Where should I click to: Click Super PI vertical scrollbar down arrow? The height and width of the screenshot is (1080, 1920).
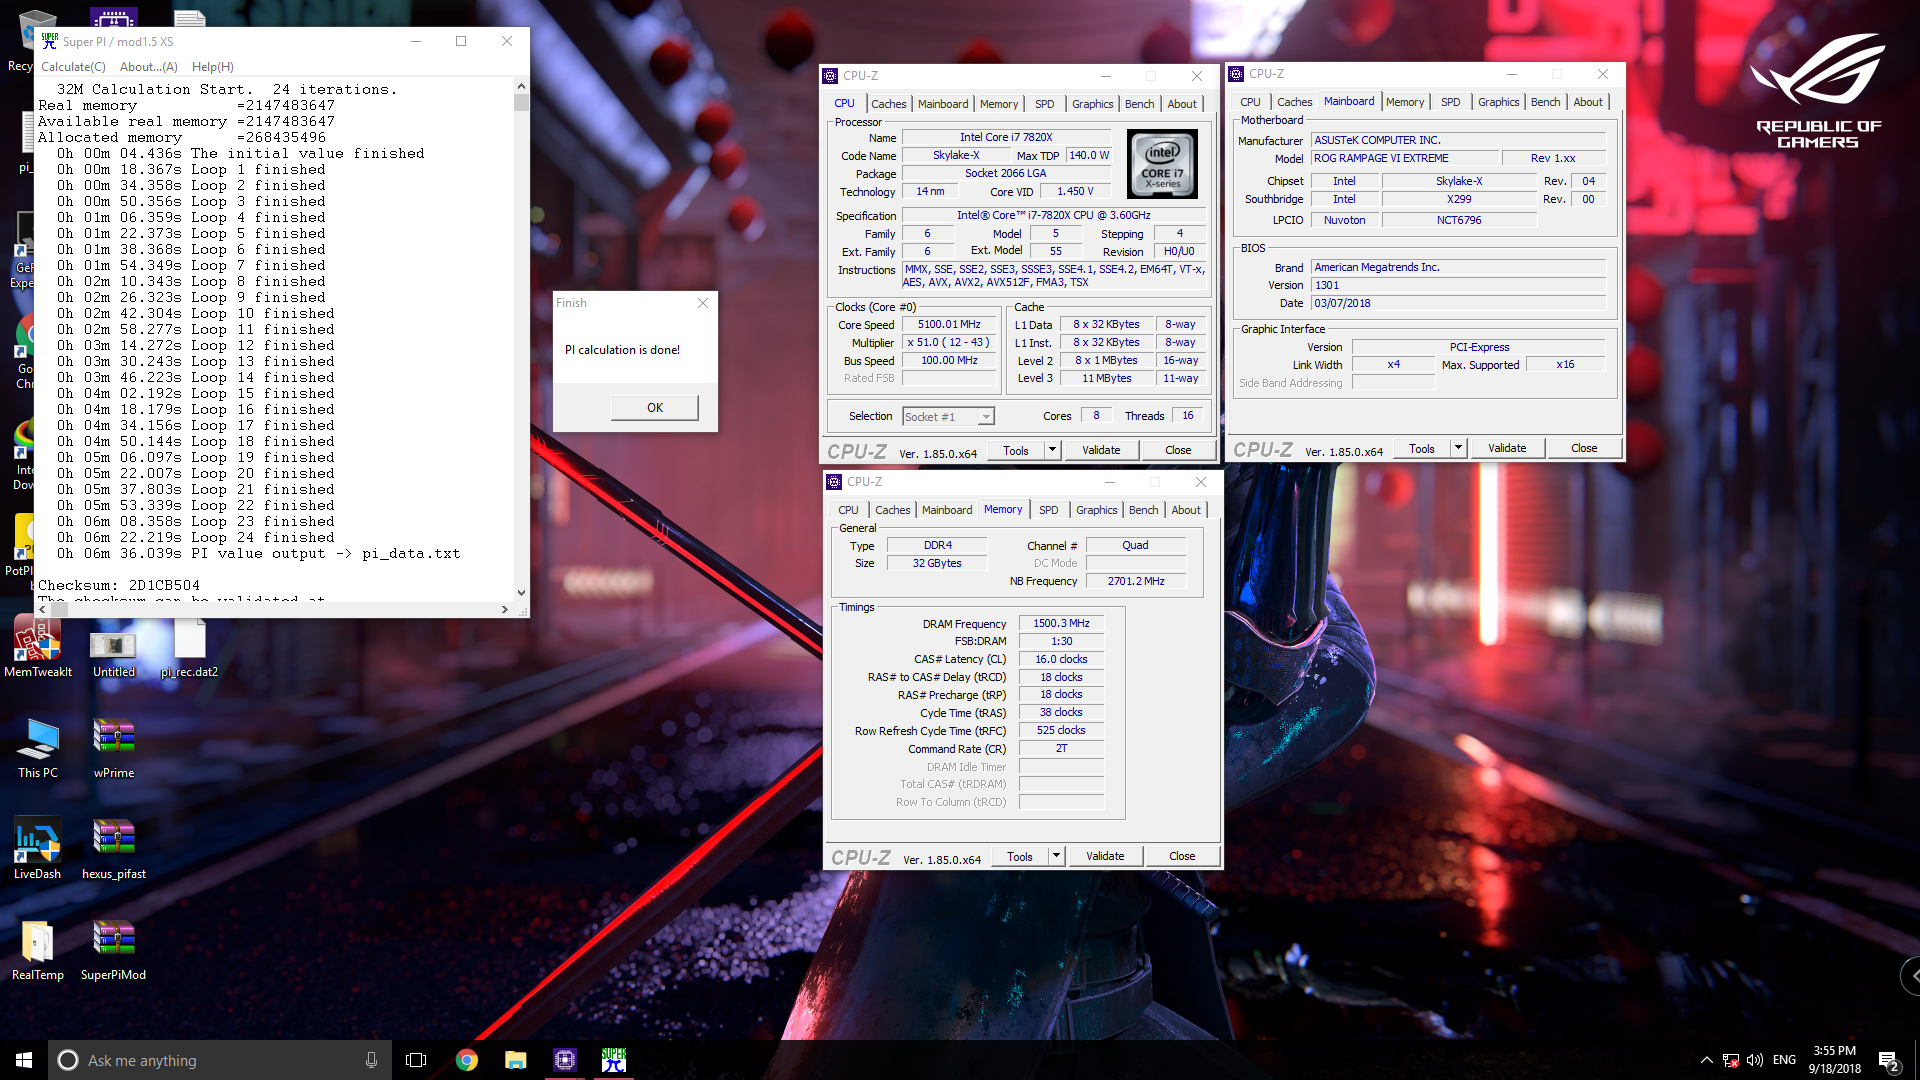point(521,592)
